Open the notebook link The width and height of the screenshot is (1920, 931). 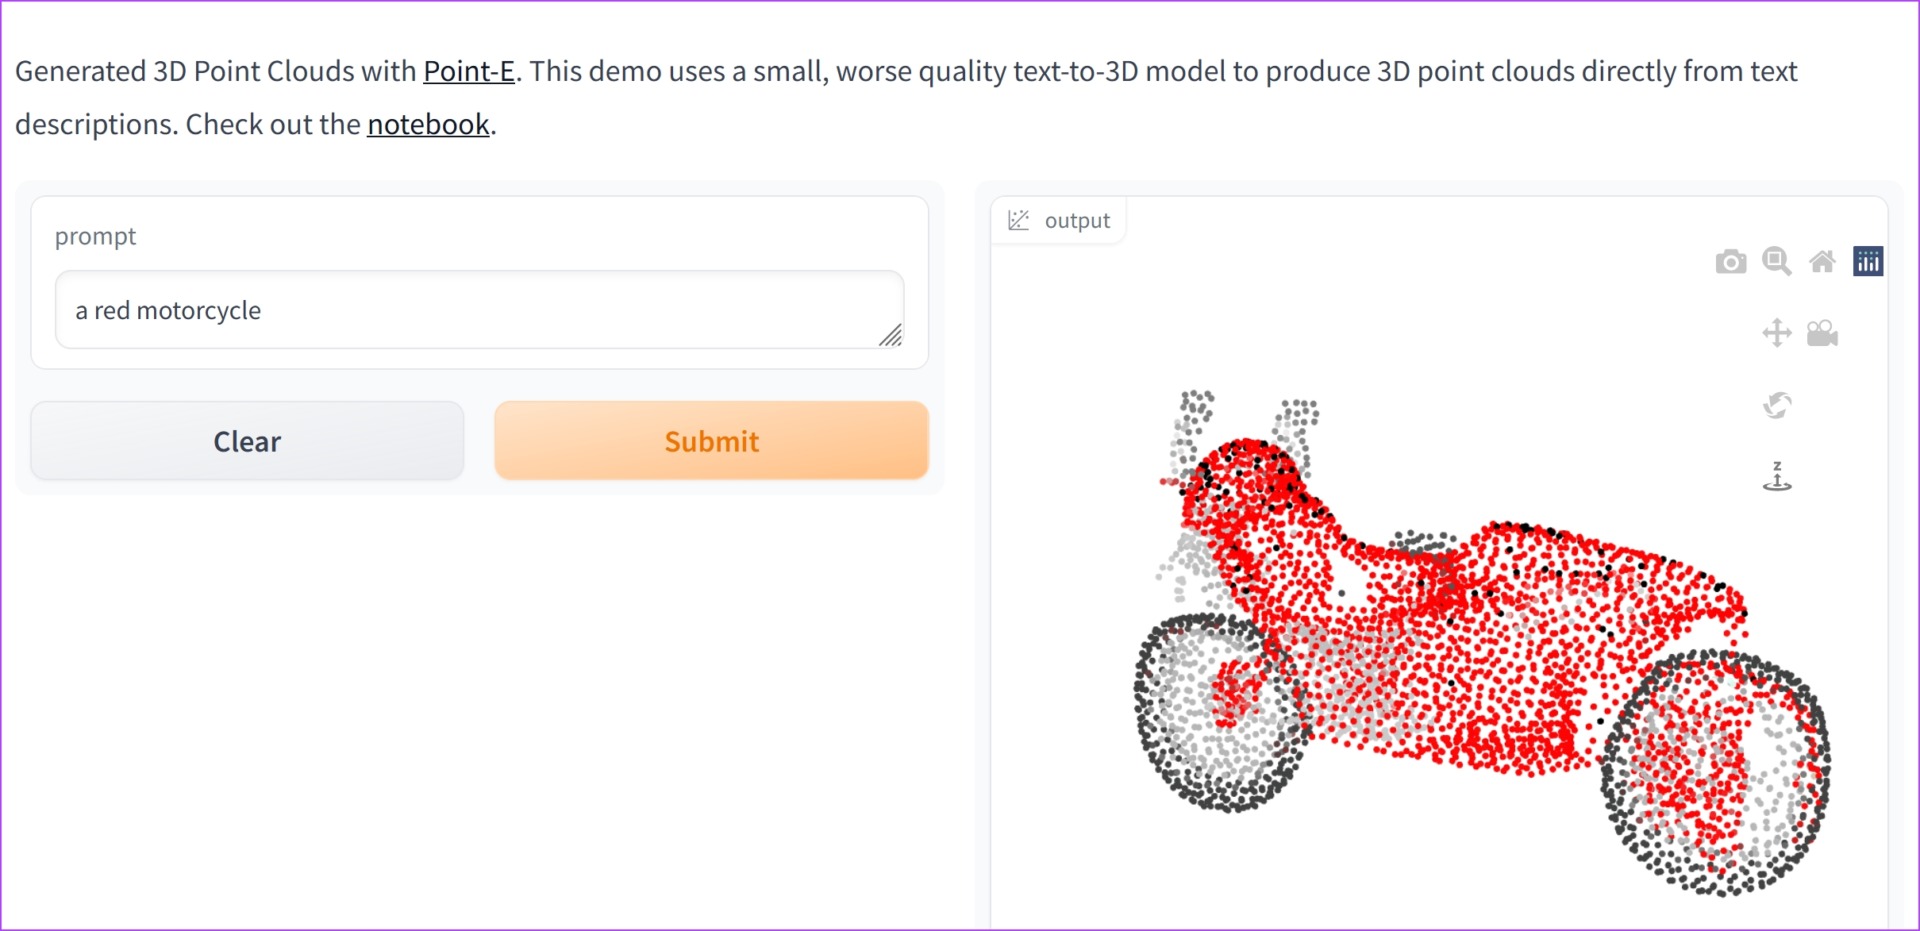pyautogui.click(x=428, y=124)
